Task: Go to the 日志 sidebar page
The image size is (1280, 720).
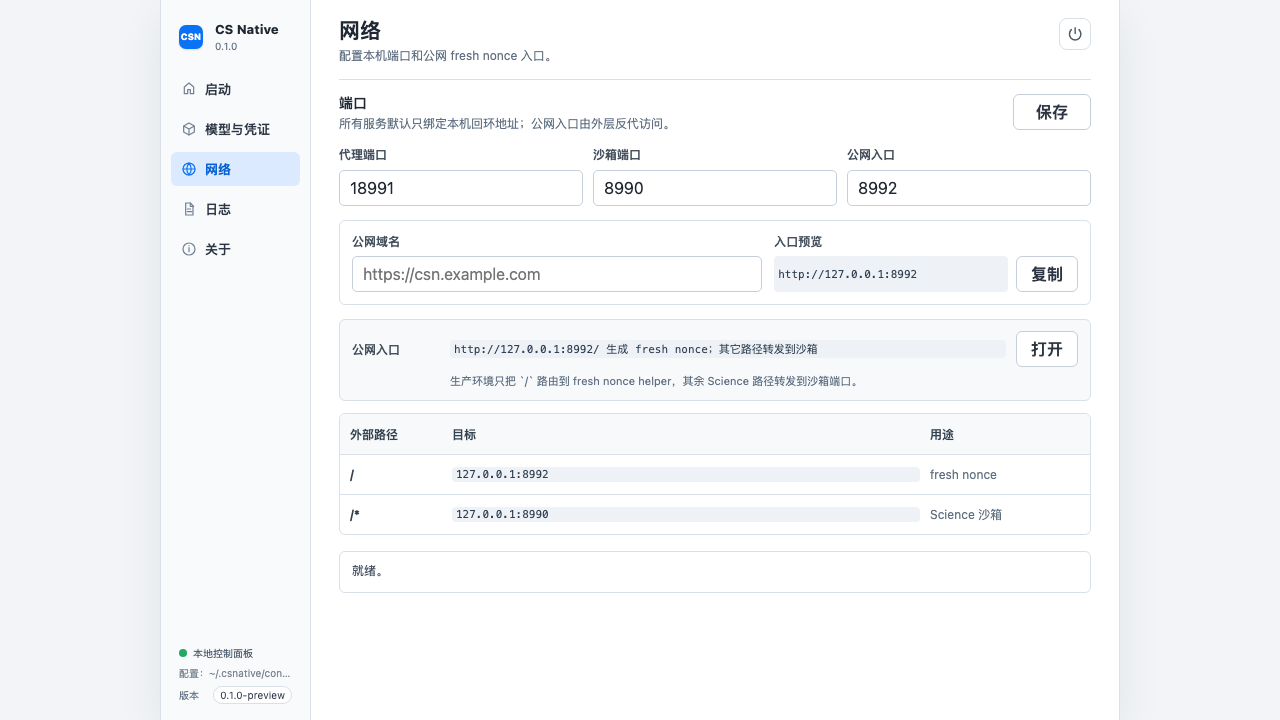Action: [235, 209]
